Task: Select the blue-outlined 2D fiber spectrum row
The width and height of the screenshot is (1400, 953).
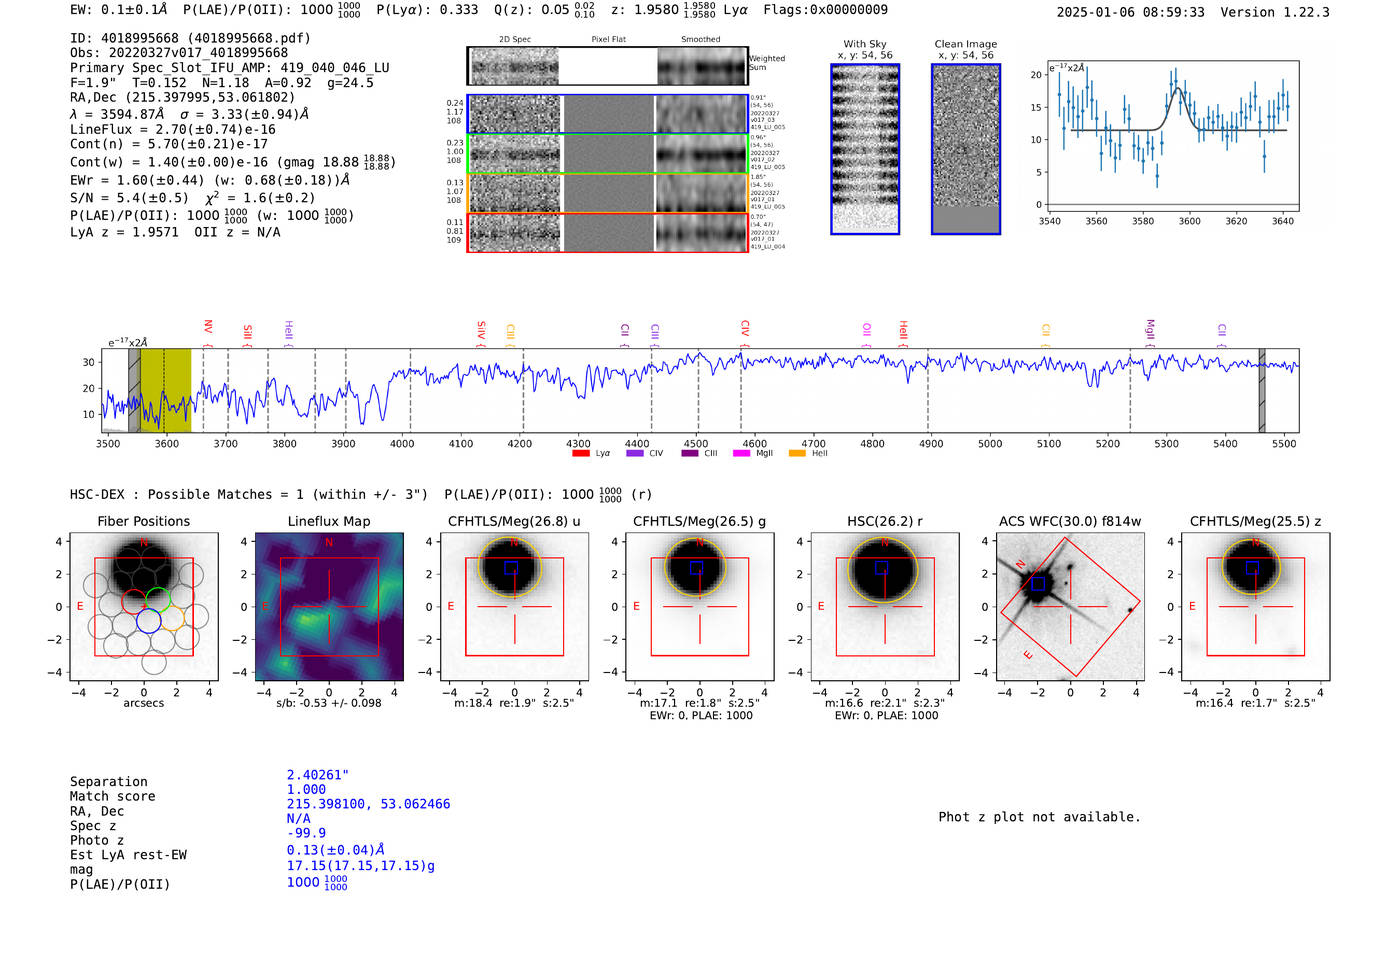Action: click(607, 114)
